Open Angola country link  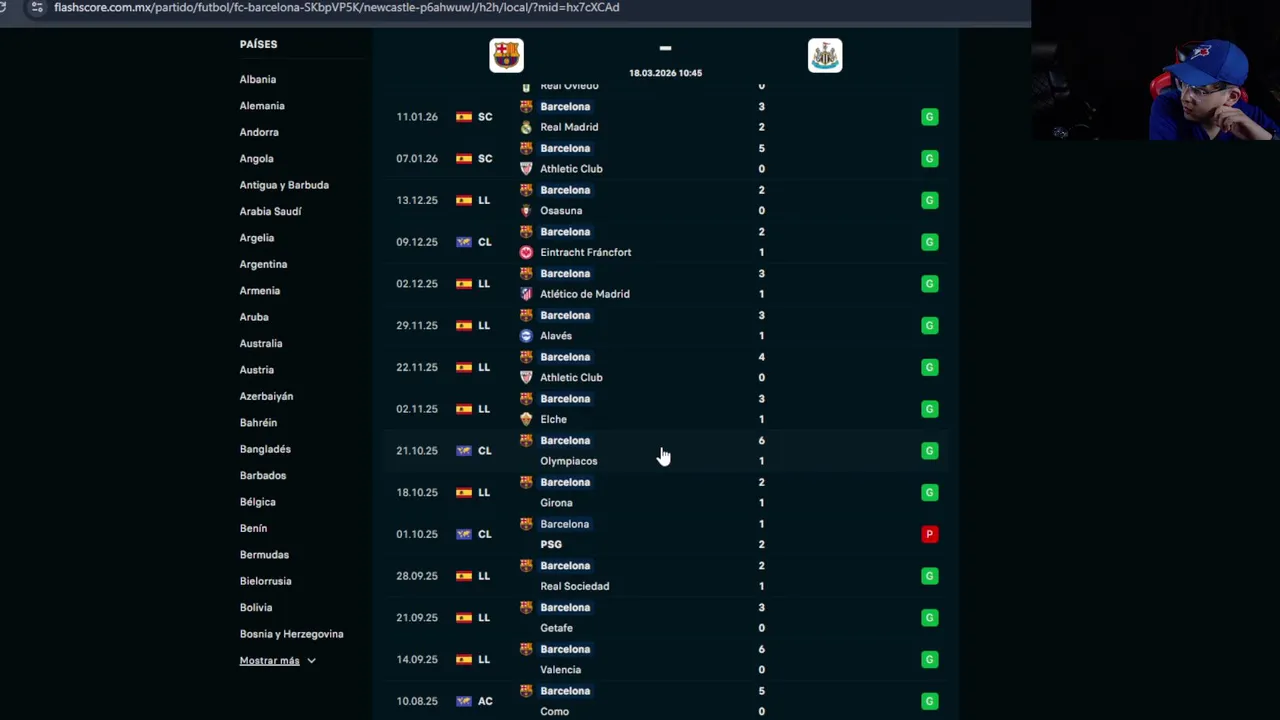point(256,159)
